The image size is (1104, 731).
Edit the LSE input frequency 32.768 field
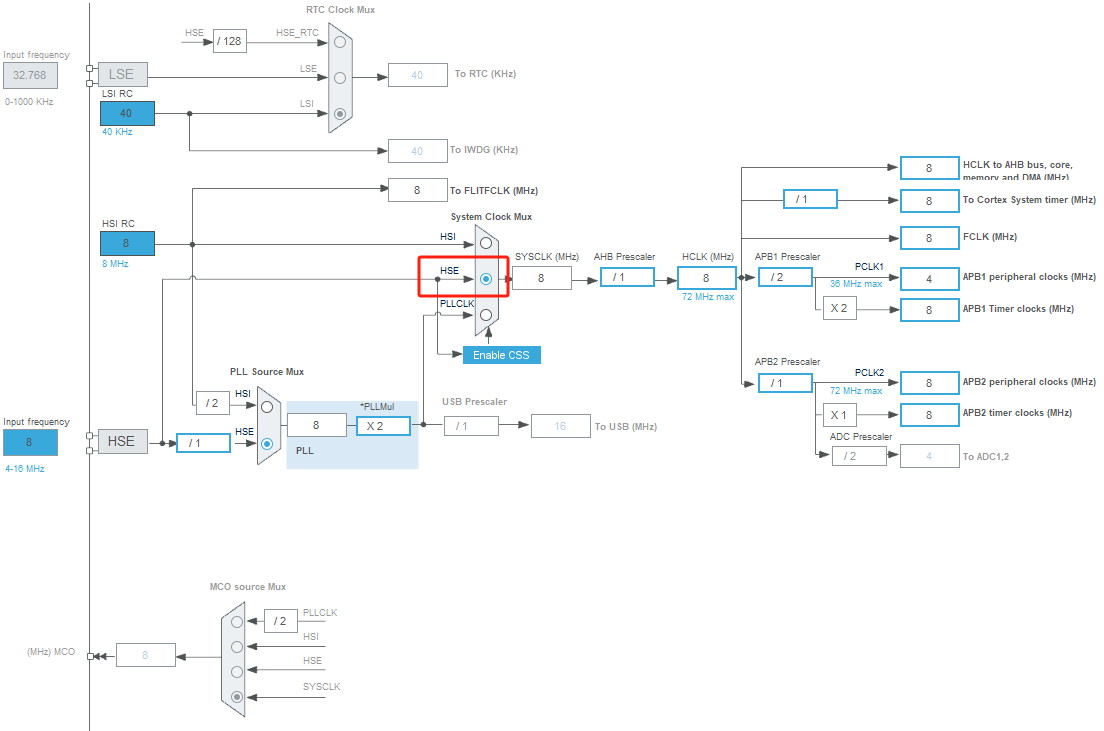click(29, 75)
